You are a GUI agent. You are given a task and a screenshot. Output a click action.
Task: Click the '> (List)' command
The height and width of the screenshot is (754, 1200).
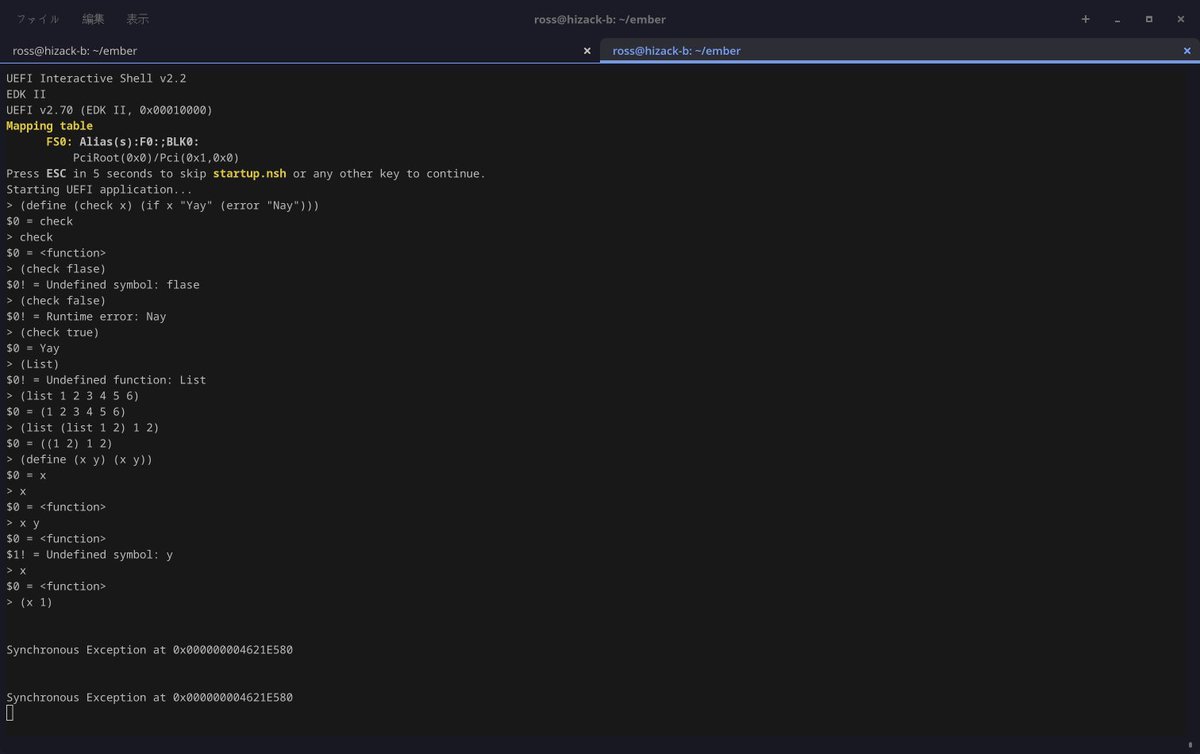coord(33,364)
